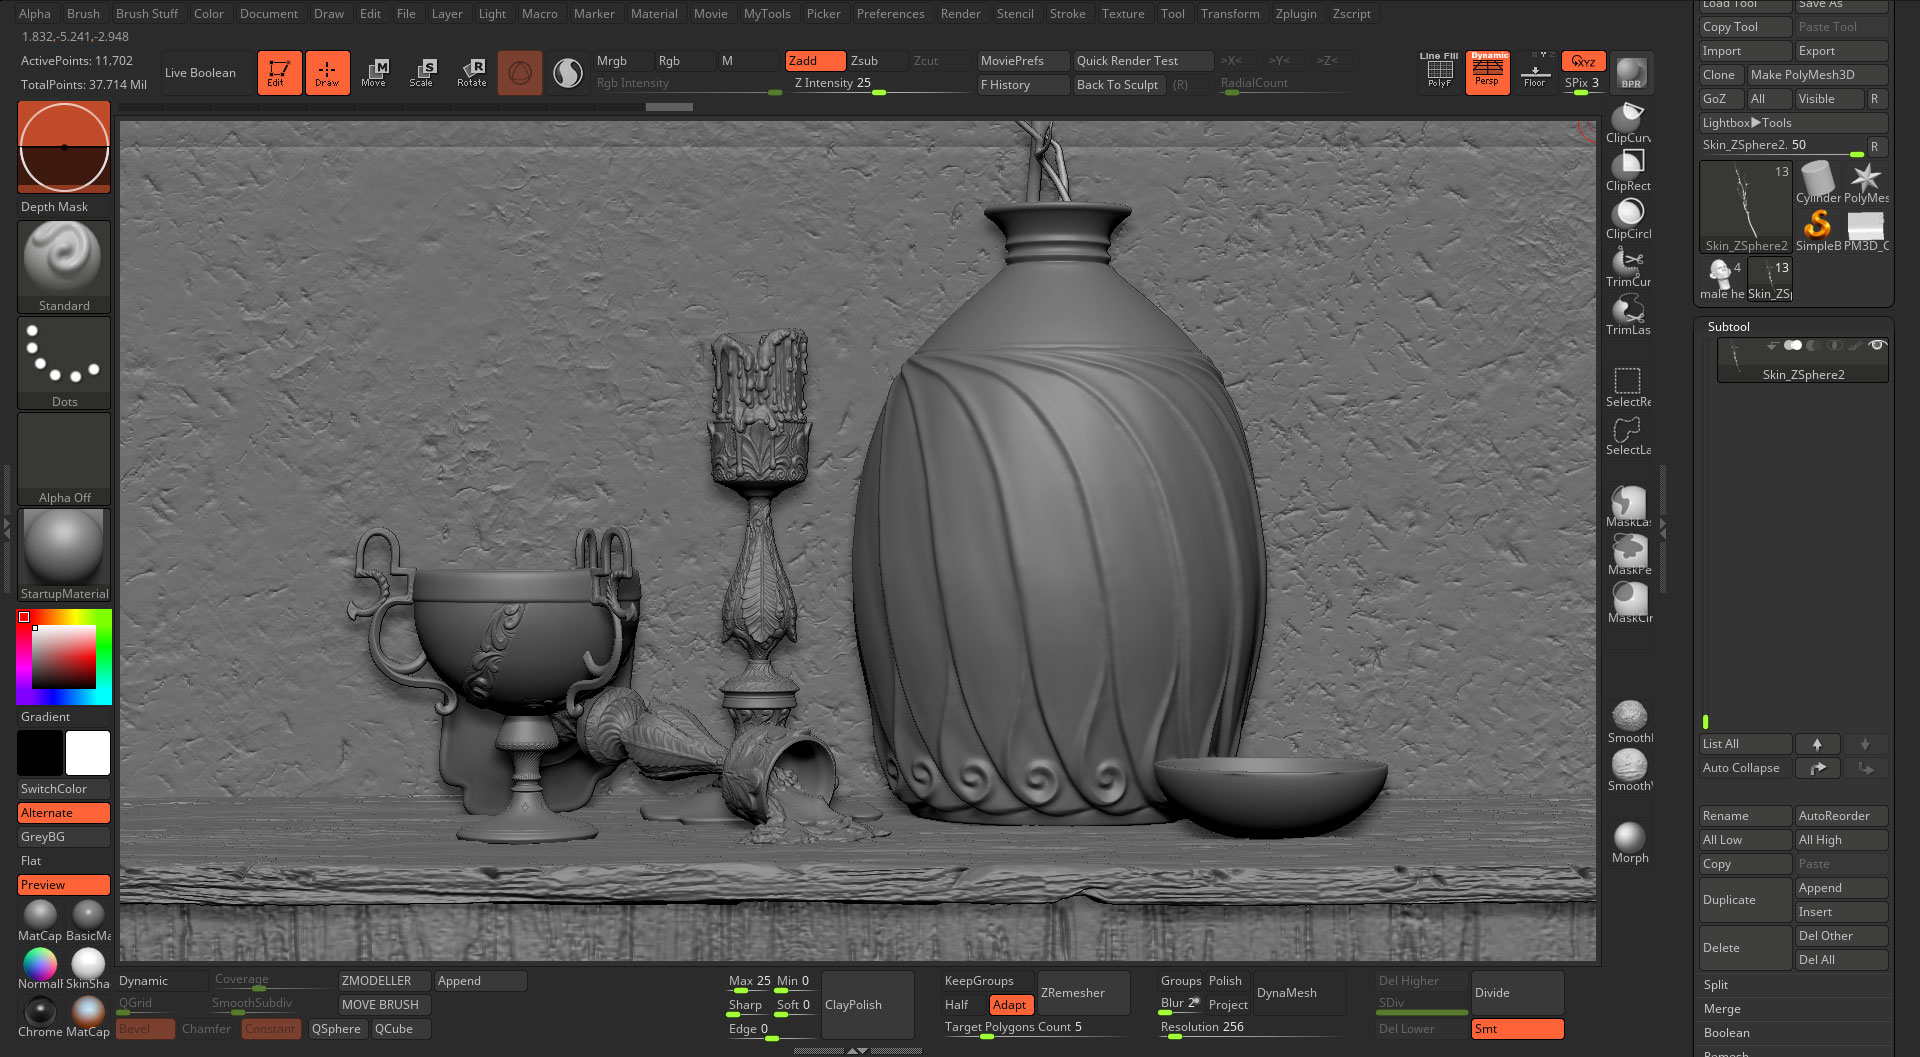
Task: Open the Transform menu
Action: (x=1230, y=13)
